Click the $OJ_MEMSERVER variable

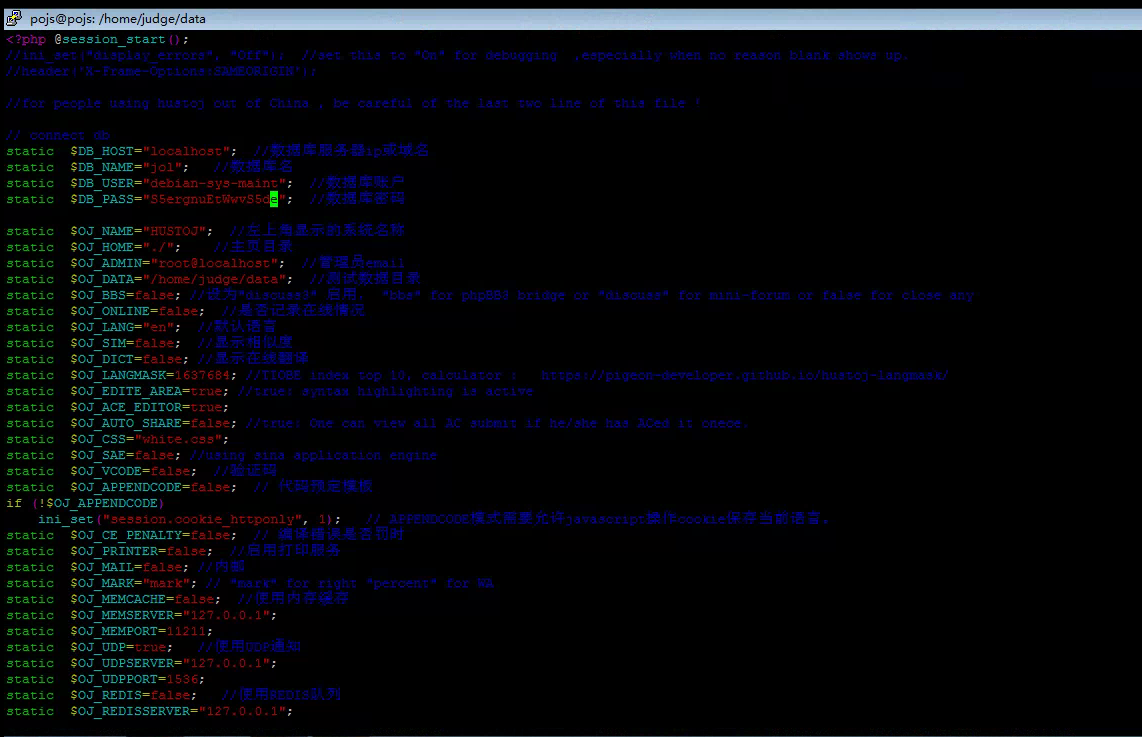tap(122, 616)
